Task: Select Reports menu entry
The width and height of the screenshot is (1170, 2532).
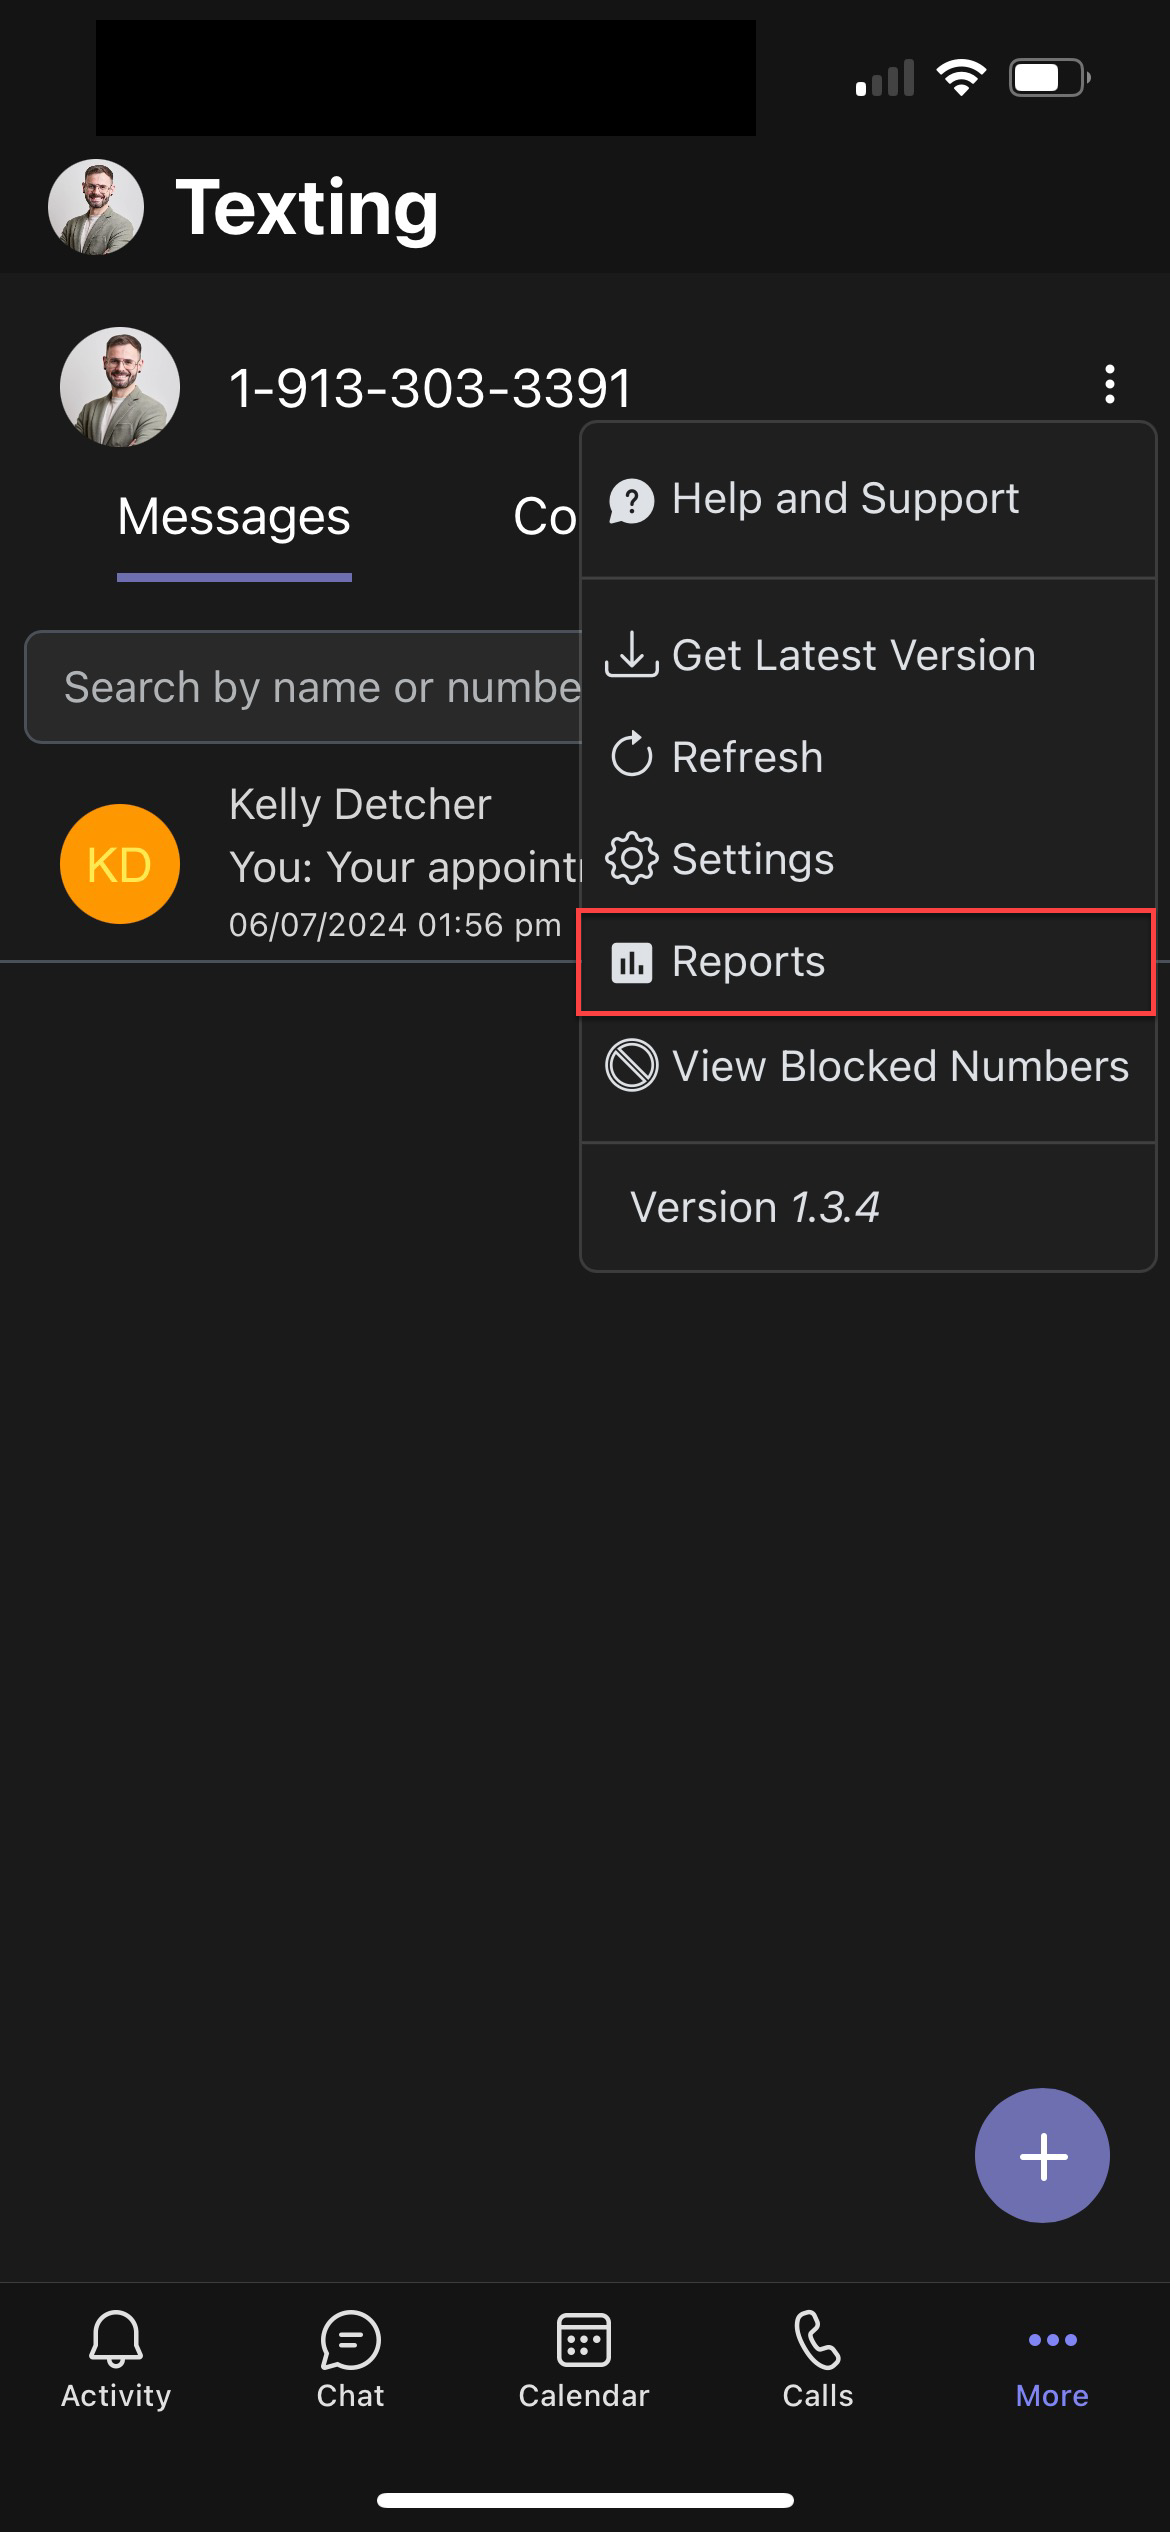Action: pyautogui.click(x=748, y=962)
